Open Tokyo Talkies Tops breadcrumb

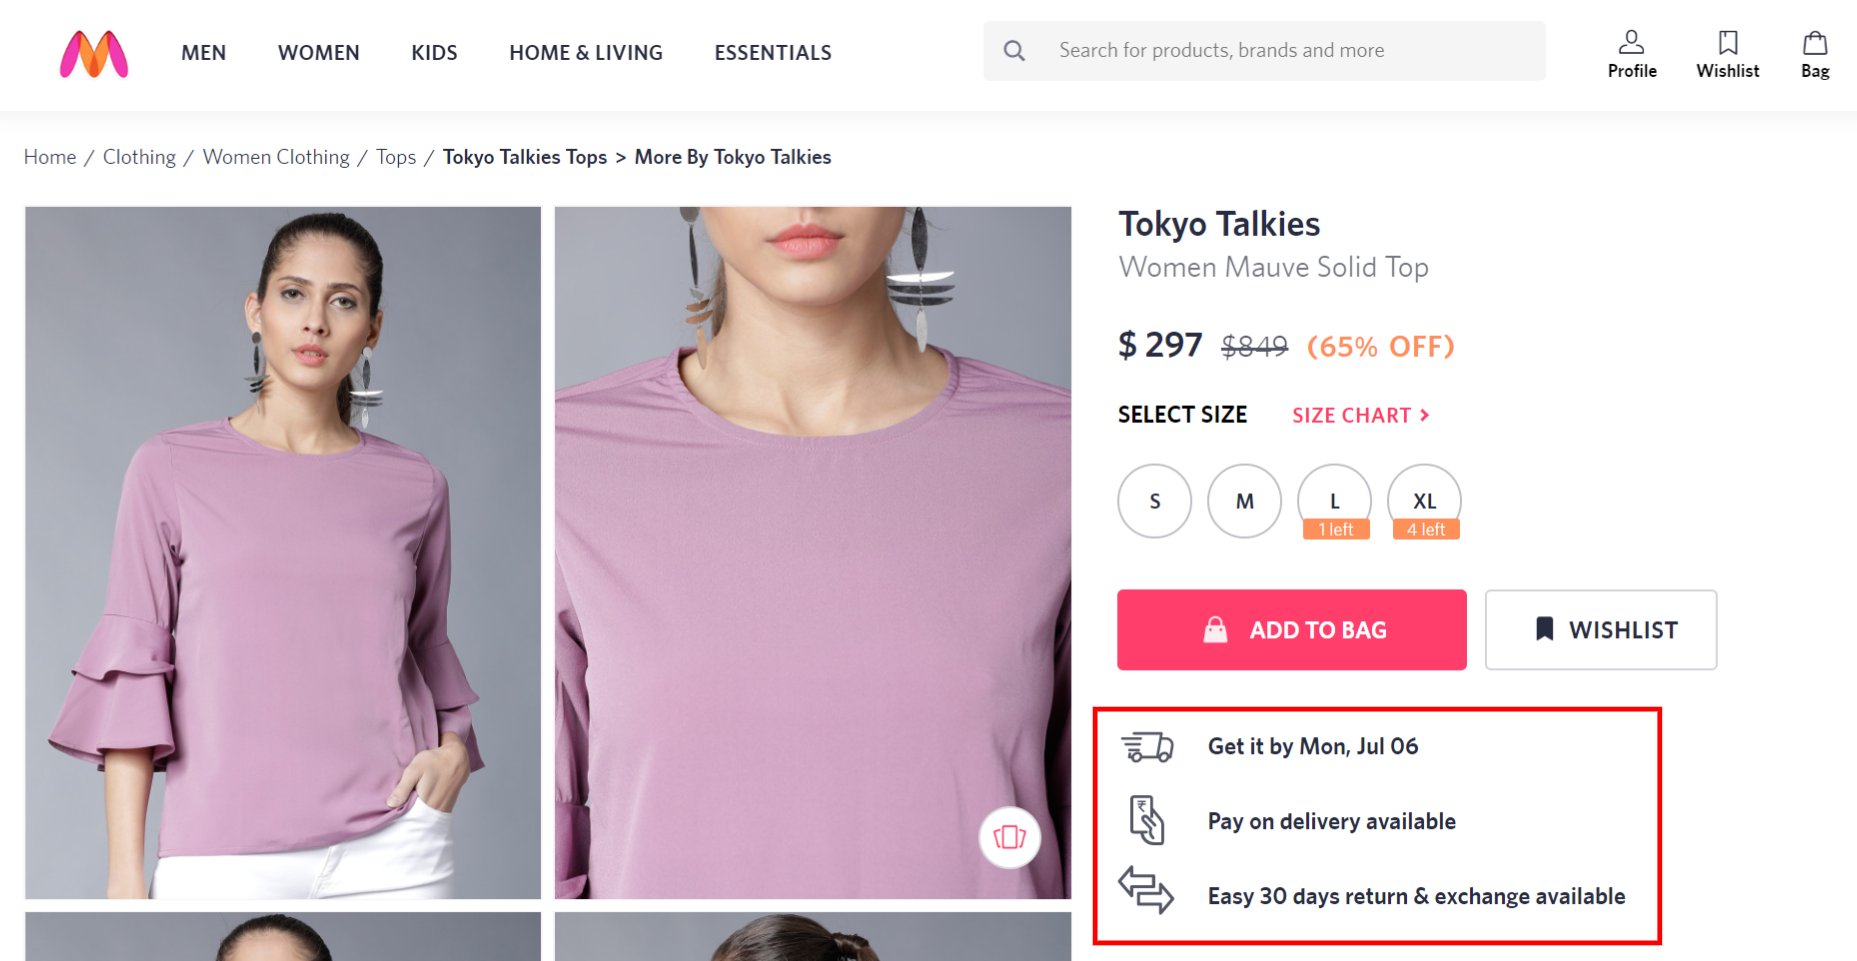pyautogui.click(x=525, y=157)
